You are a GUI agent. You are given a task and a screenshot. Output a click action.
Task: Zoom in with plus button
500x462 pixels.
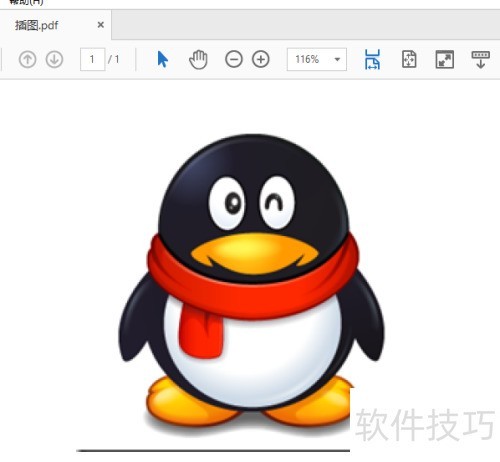point(261,60)
